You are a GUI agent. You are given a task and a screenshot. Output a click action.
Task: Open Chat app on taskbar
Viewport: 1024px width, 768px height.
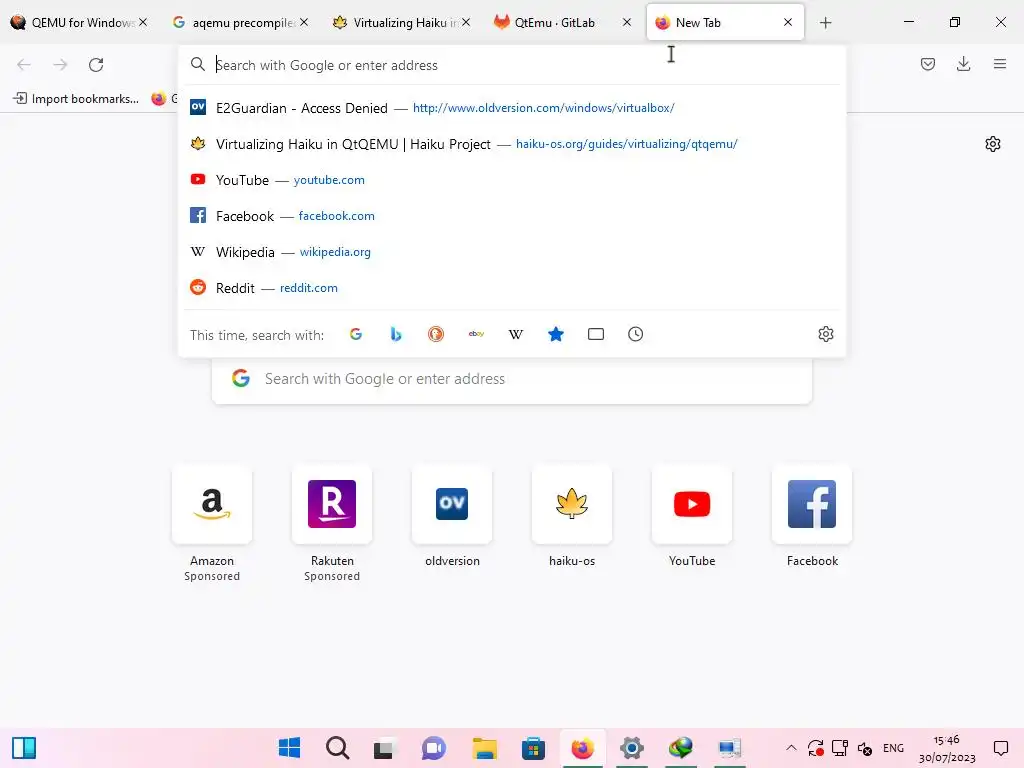click(434, 748)
